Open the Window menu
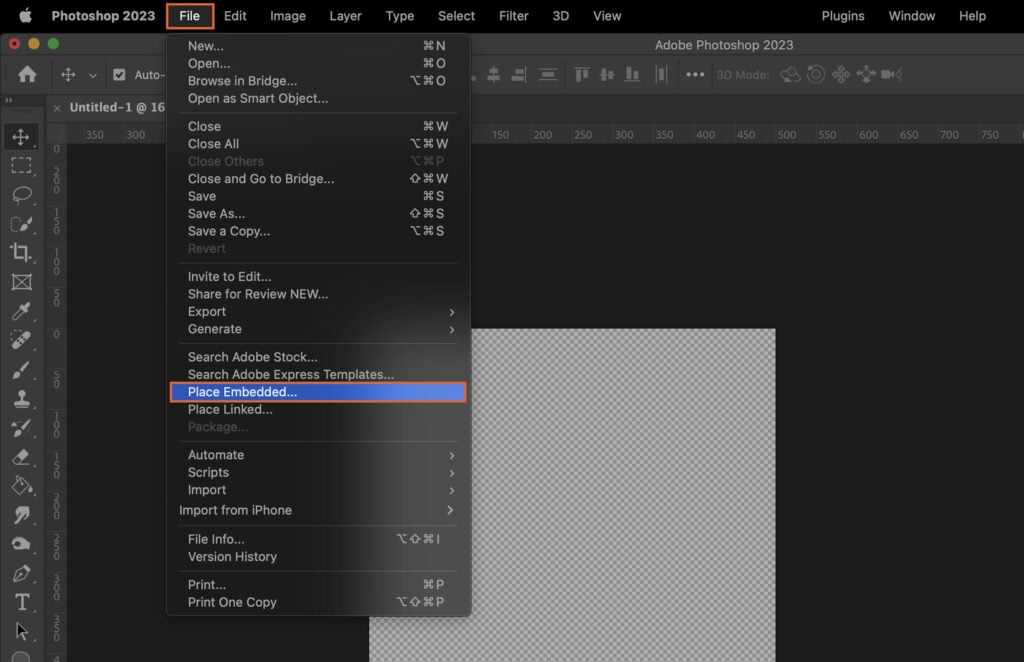This screenshot has height=662, width=1024. tap(911, 16)
